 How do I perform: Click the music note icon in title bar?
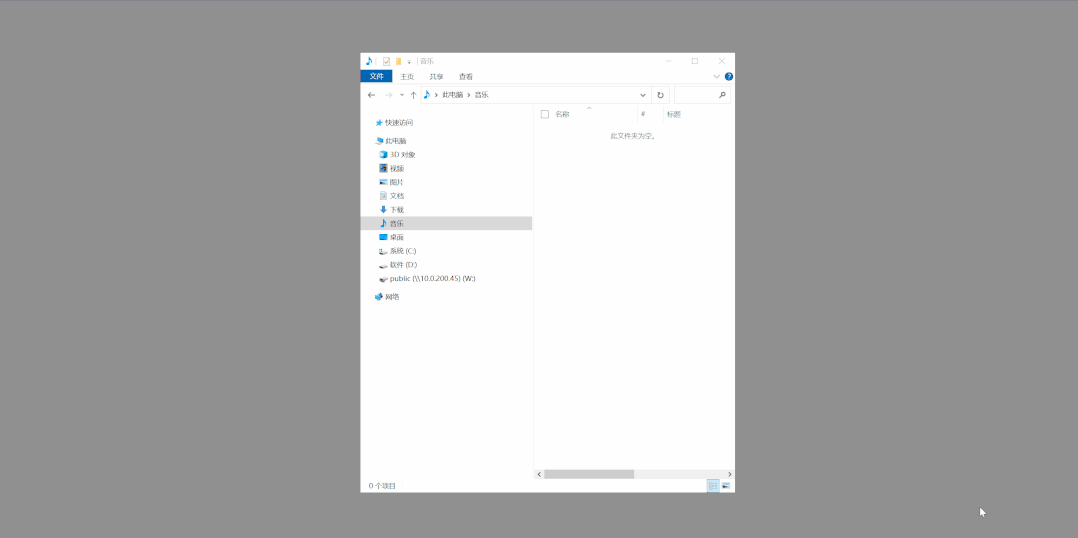point(368,61)
